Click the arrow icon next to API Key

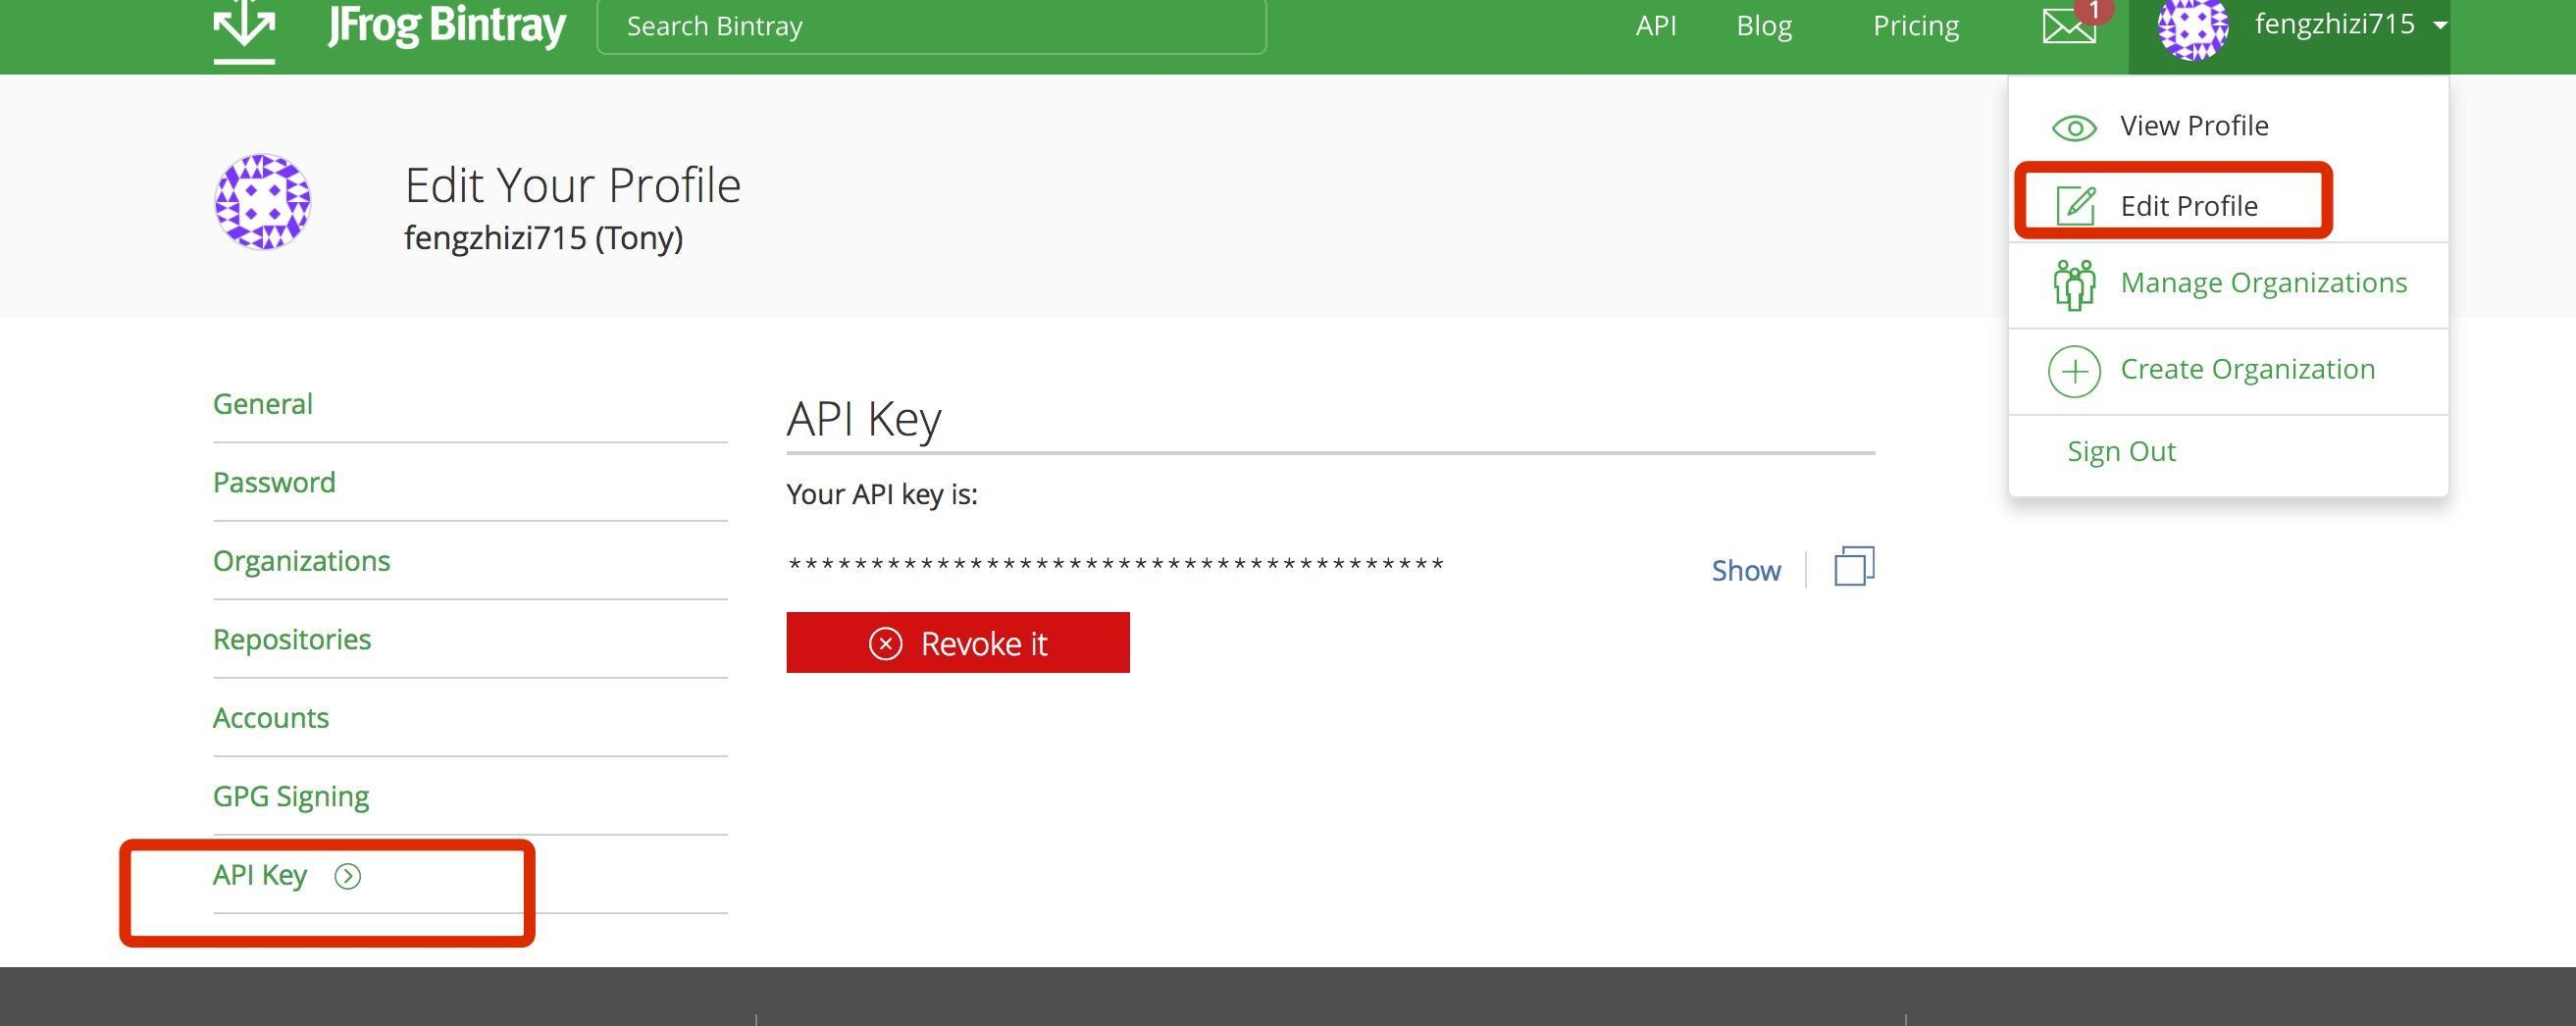(x=347, y=876)
